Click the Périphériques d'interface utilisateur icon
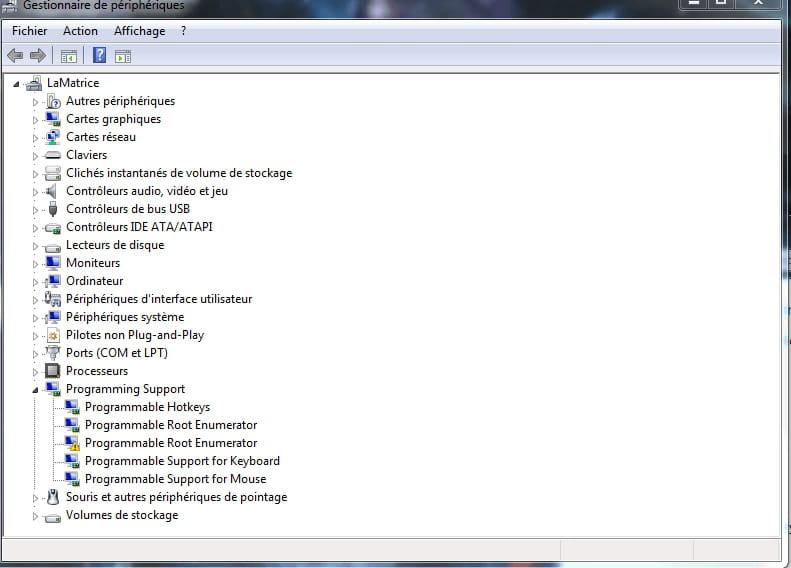The height and width of the screenshot is (568, 791). [53, 299]
